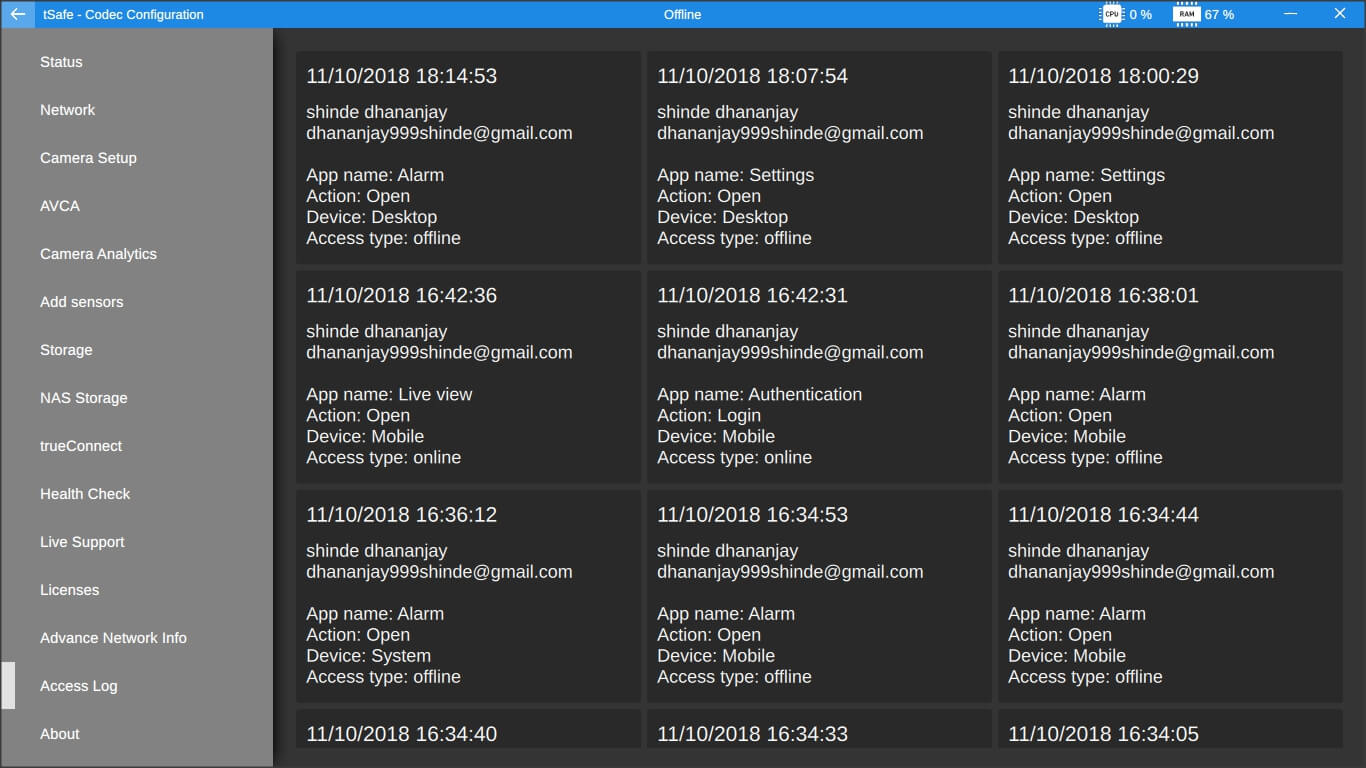Select the 16:42:31 Authentication Login entry
The image size is (1366, 768).
[819, 376]
